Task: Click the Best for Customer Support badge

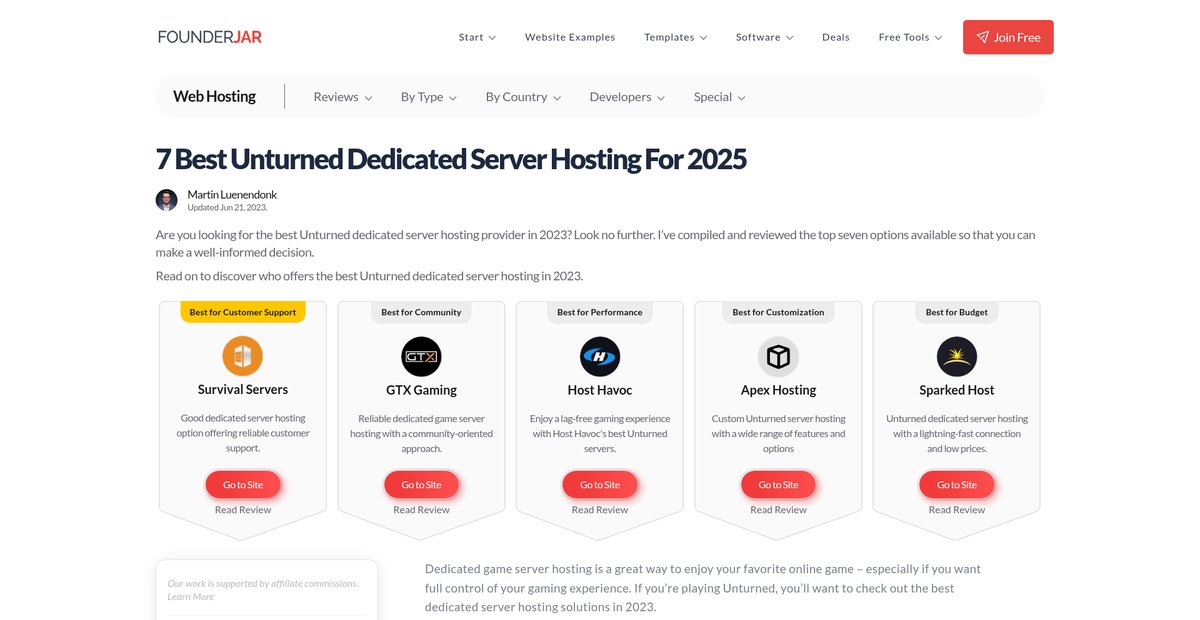Action: coord(243,312)
